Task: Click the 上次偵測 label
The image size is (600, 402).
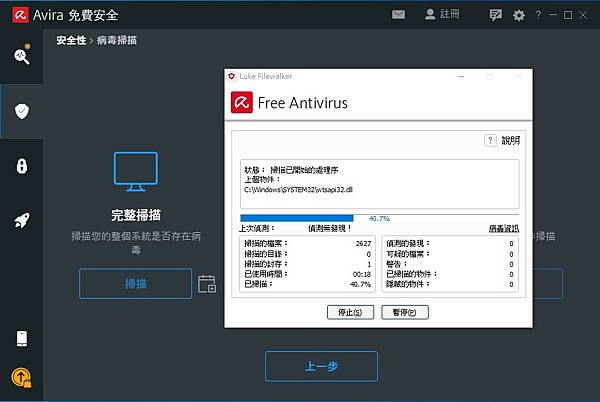Action: [x=257, y=228]
